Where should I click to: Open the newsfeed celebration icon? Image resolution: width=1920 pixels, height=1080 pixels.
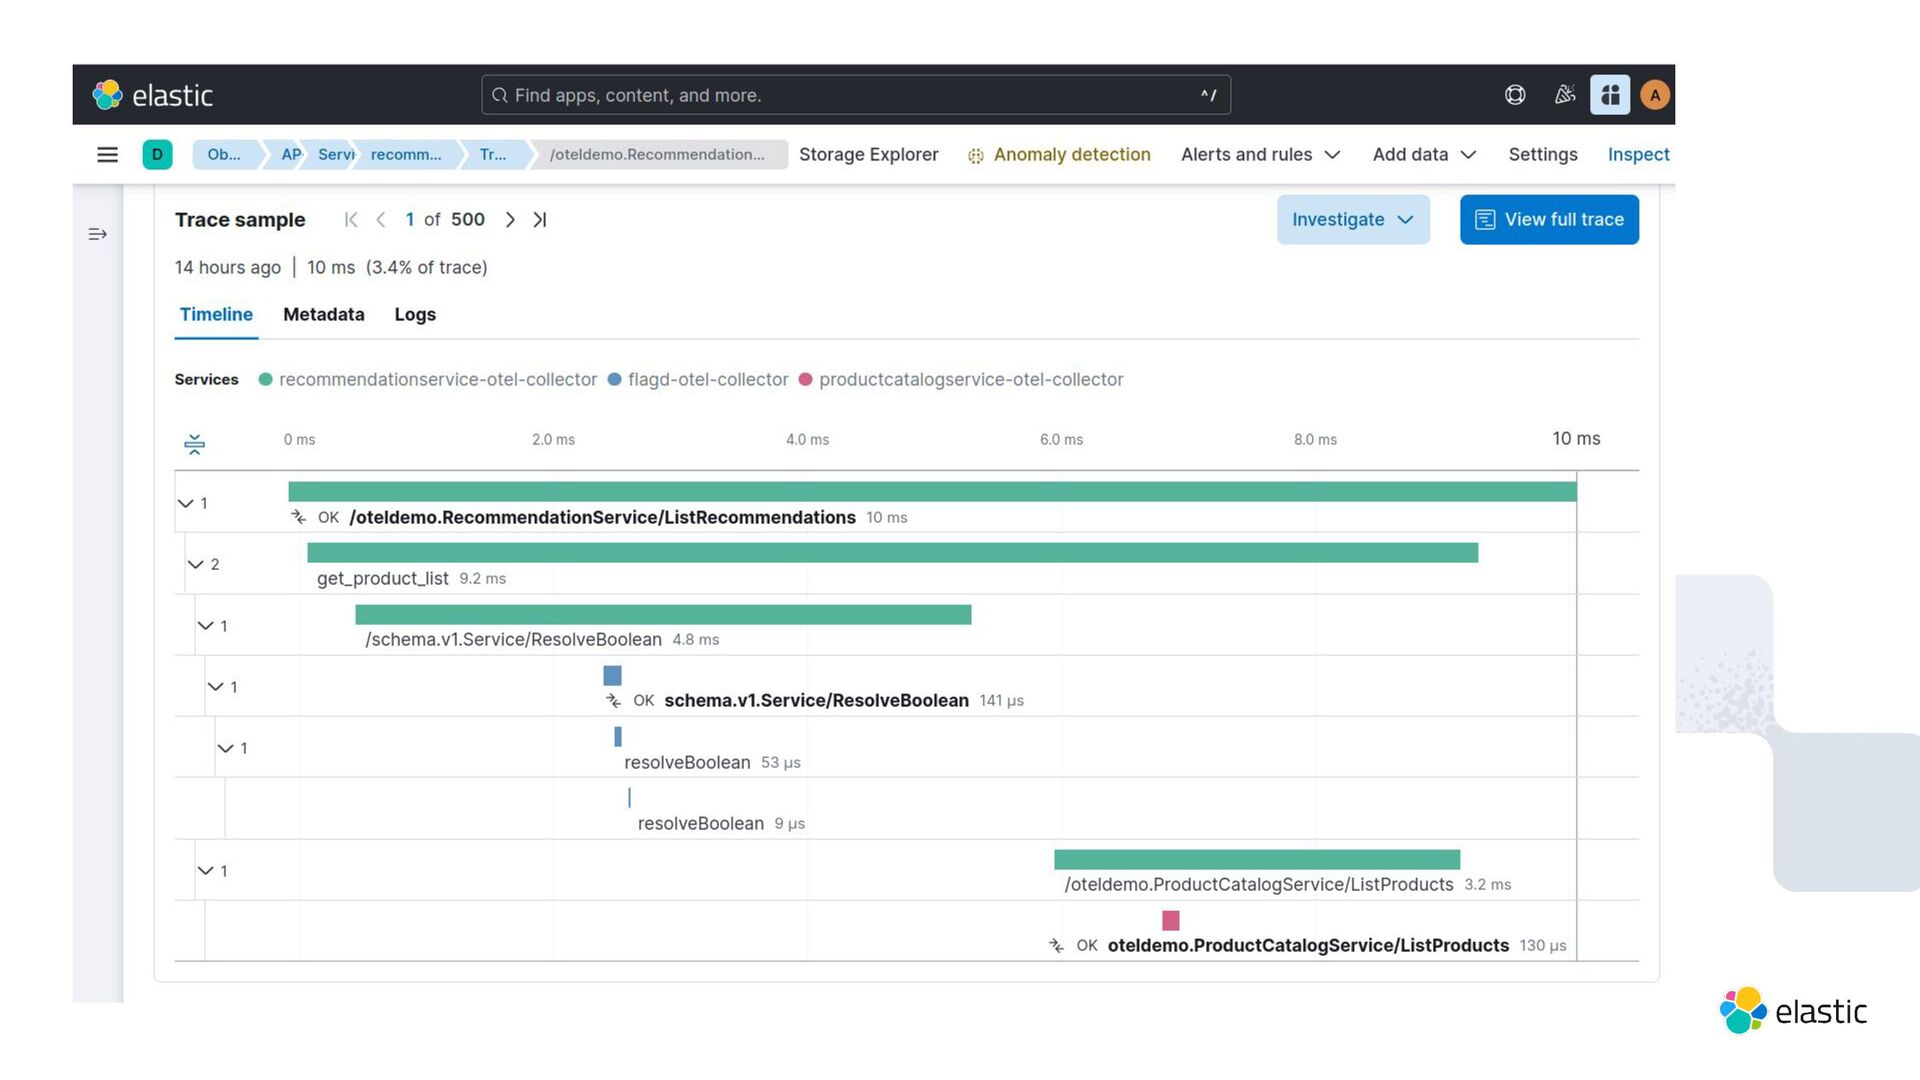point(1565,95)
